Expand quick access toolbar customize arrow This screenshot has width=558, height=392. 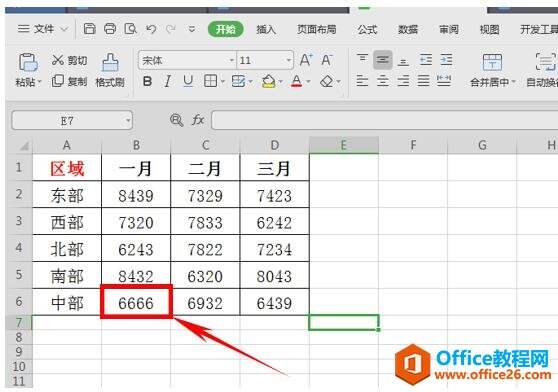point(192,29)
